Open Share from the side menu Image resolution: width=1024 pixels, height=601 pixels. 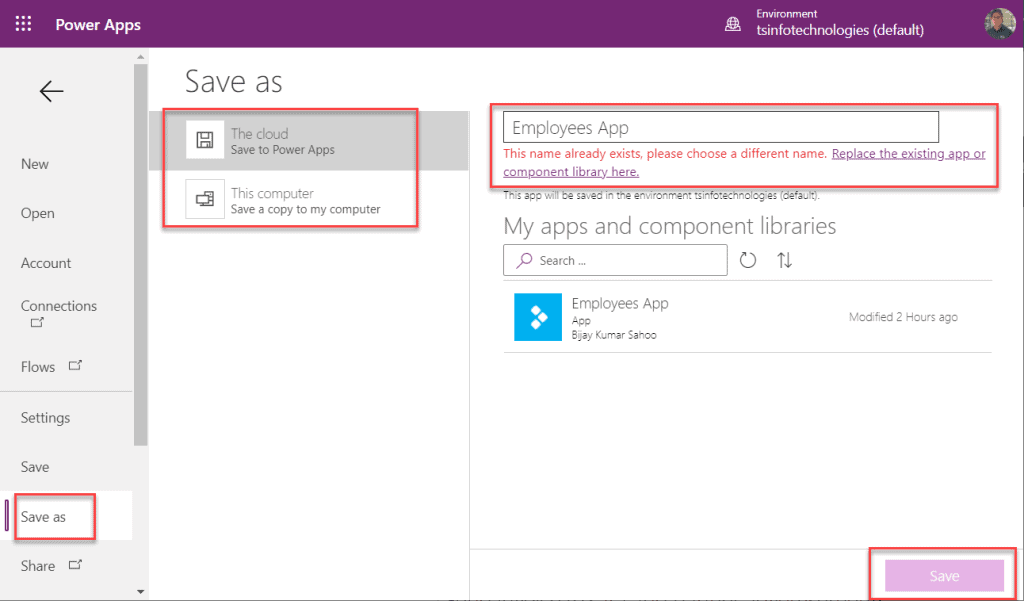38,566
